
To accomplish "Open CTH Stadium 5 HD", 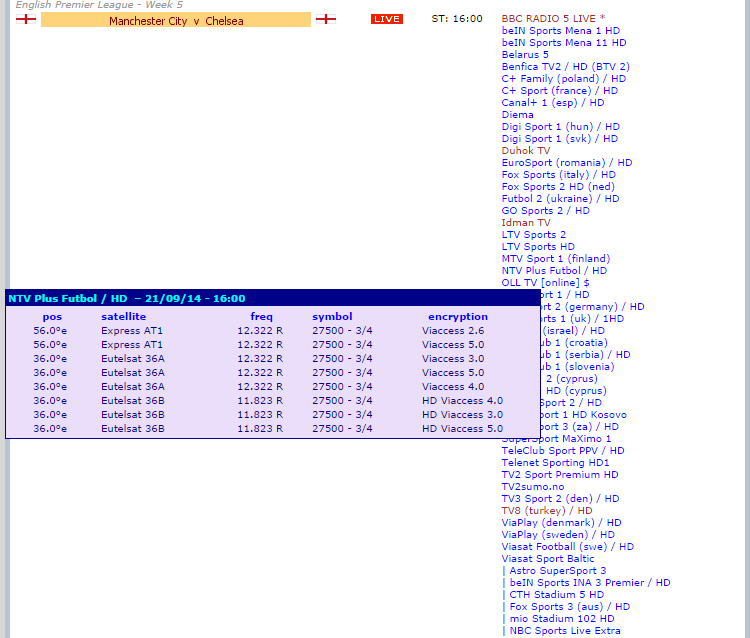I will coord(557,594).
